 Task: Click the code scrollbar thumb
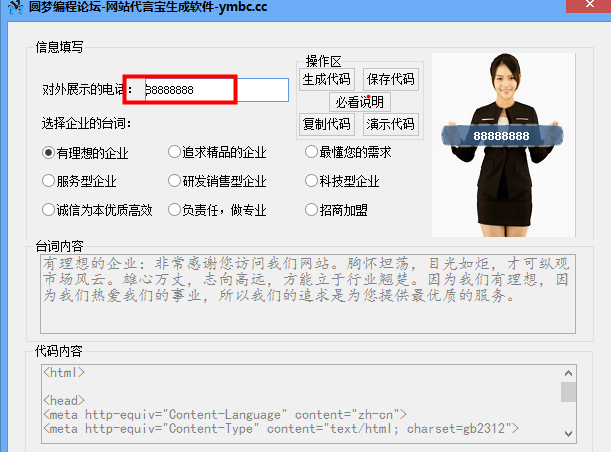pos(569,392)
